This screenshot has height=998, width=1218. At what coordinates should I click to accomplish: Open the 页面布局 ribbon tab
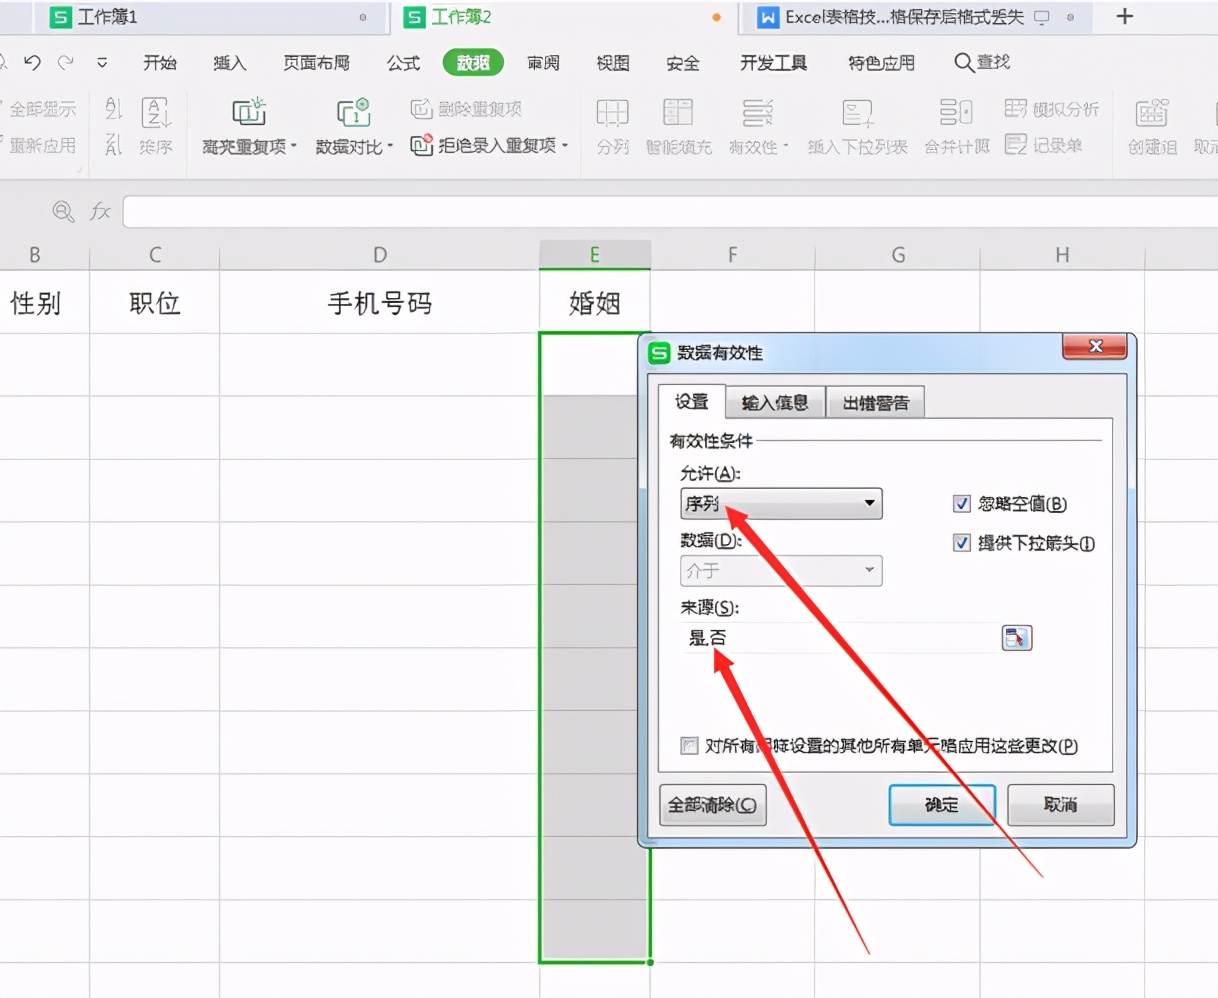tap(317, 63)
